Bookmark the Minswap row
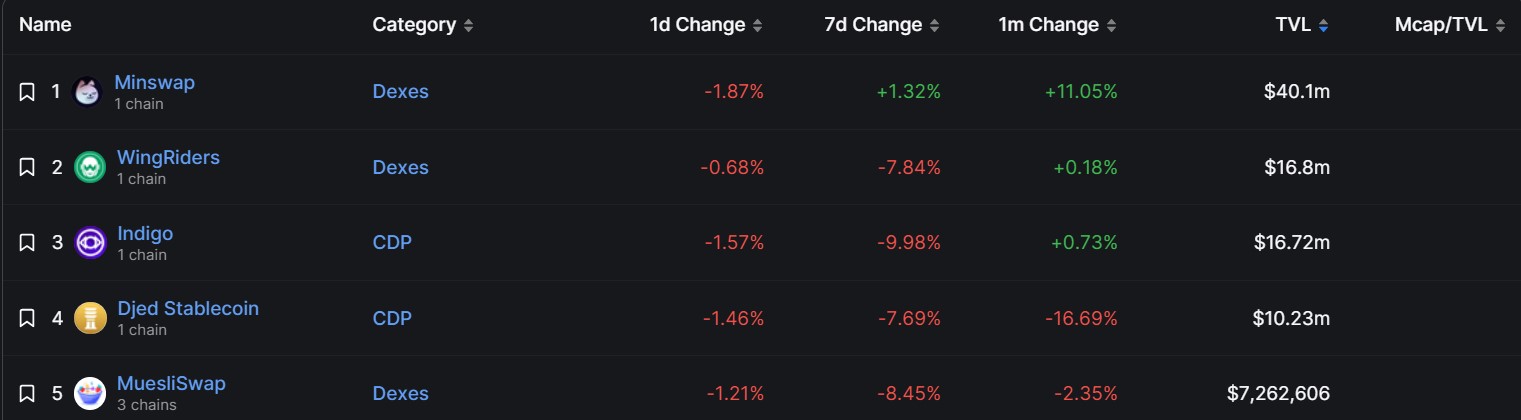 point(27,92)
